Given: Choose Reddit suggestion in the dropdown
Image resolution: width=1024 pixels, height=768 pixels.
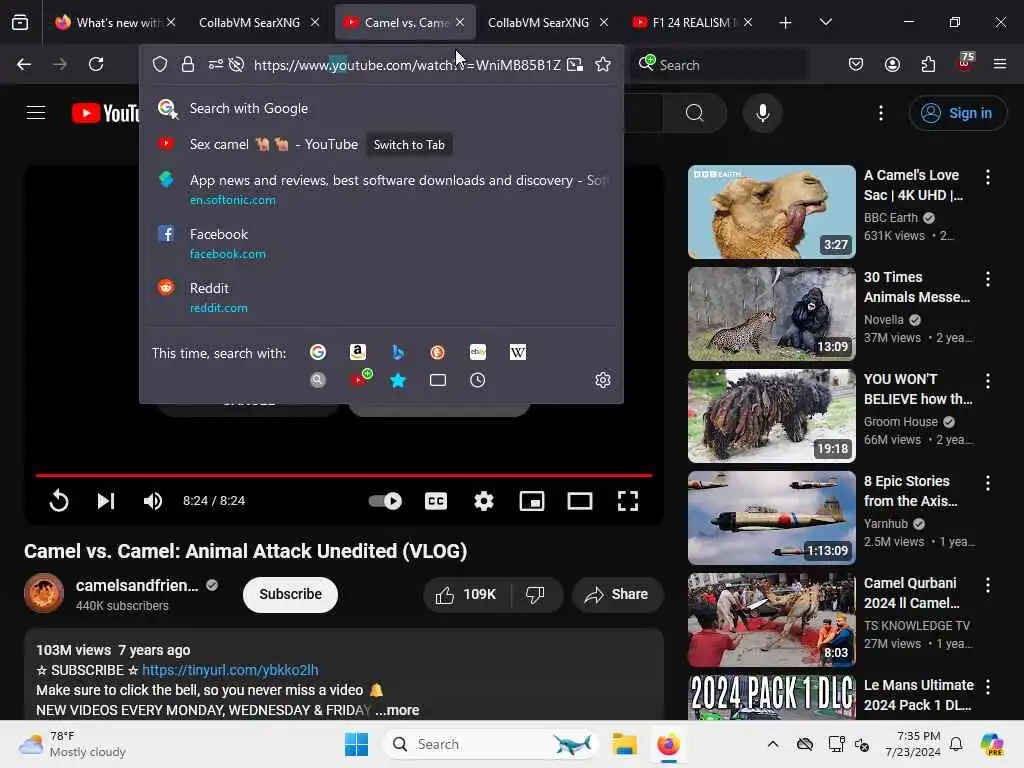Looking at the screenshot, I should 381,297.
